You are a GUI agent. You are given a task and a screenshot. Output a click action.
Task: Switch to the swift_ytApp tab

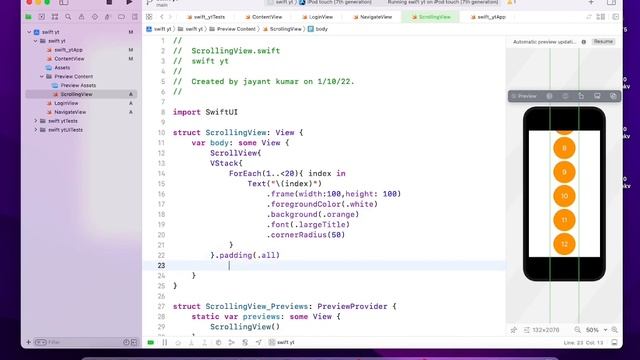click(488, 17)
